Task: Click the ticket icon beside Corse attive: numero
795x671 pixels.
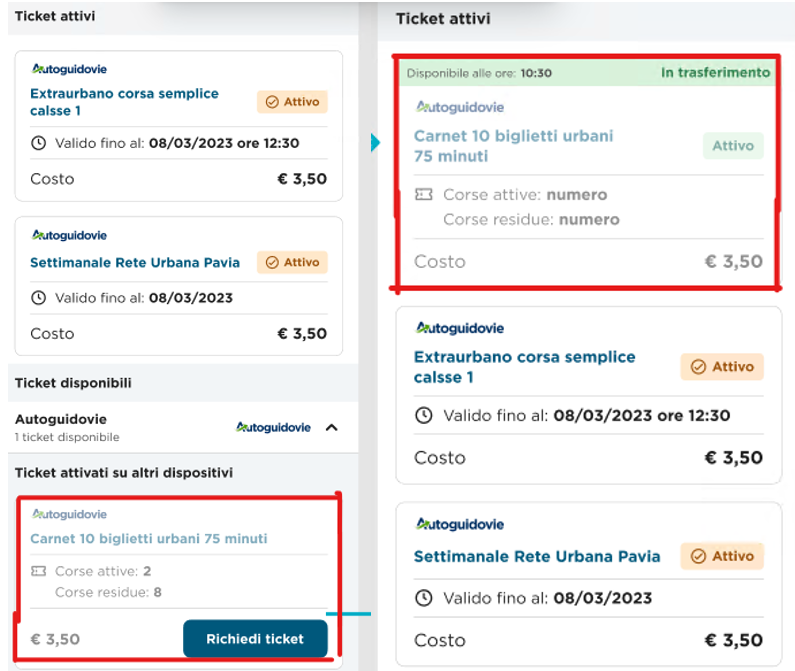Action: click(x=424, y=194)
